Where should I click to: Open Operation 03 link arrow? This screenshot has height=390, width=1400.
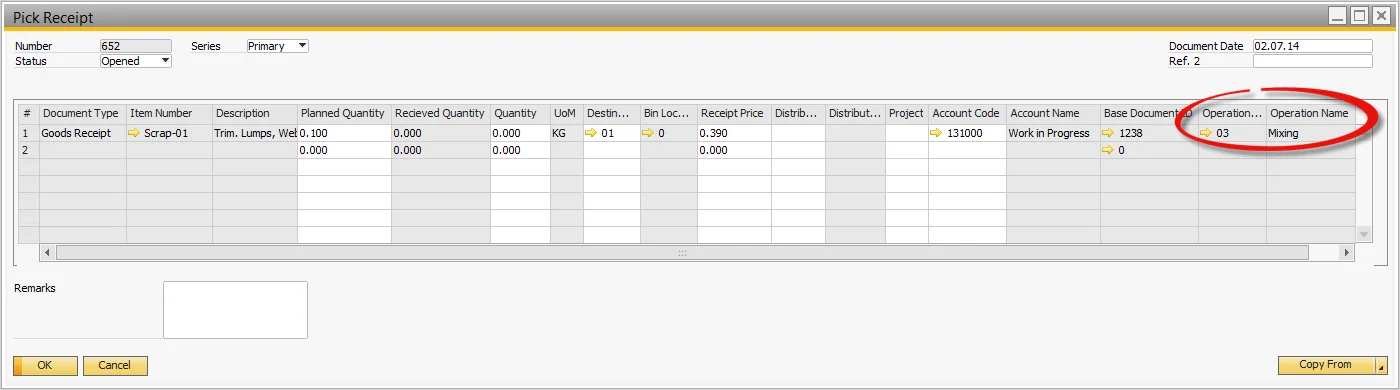pyautogui.click(x=1208, y=133)
